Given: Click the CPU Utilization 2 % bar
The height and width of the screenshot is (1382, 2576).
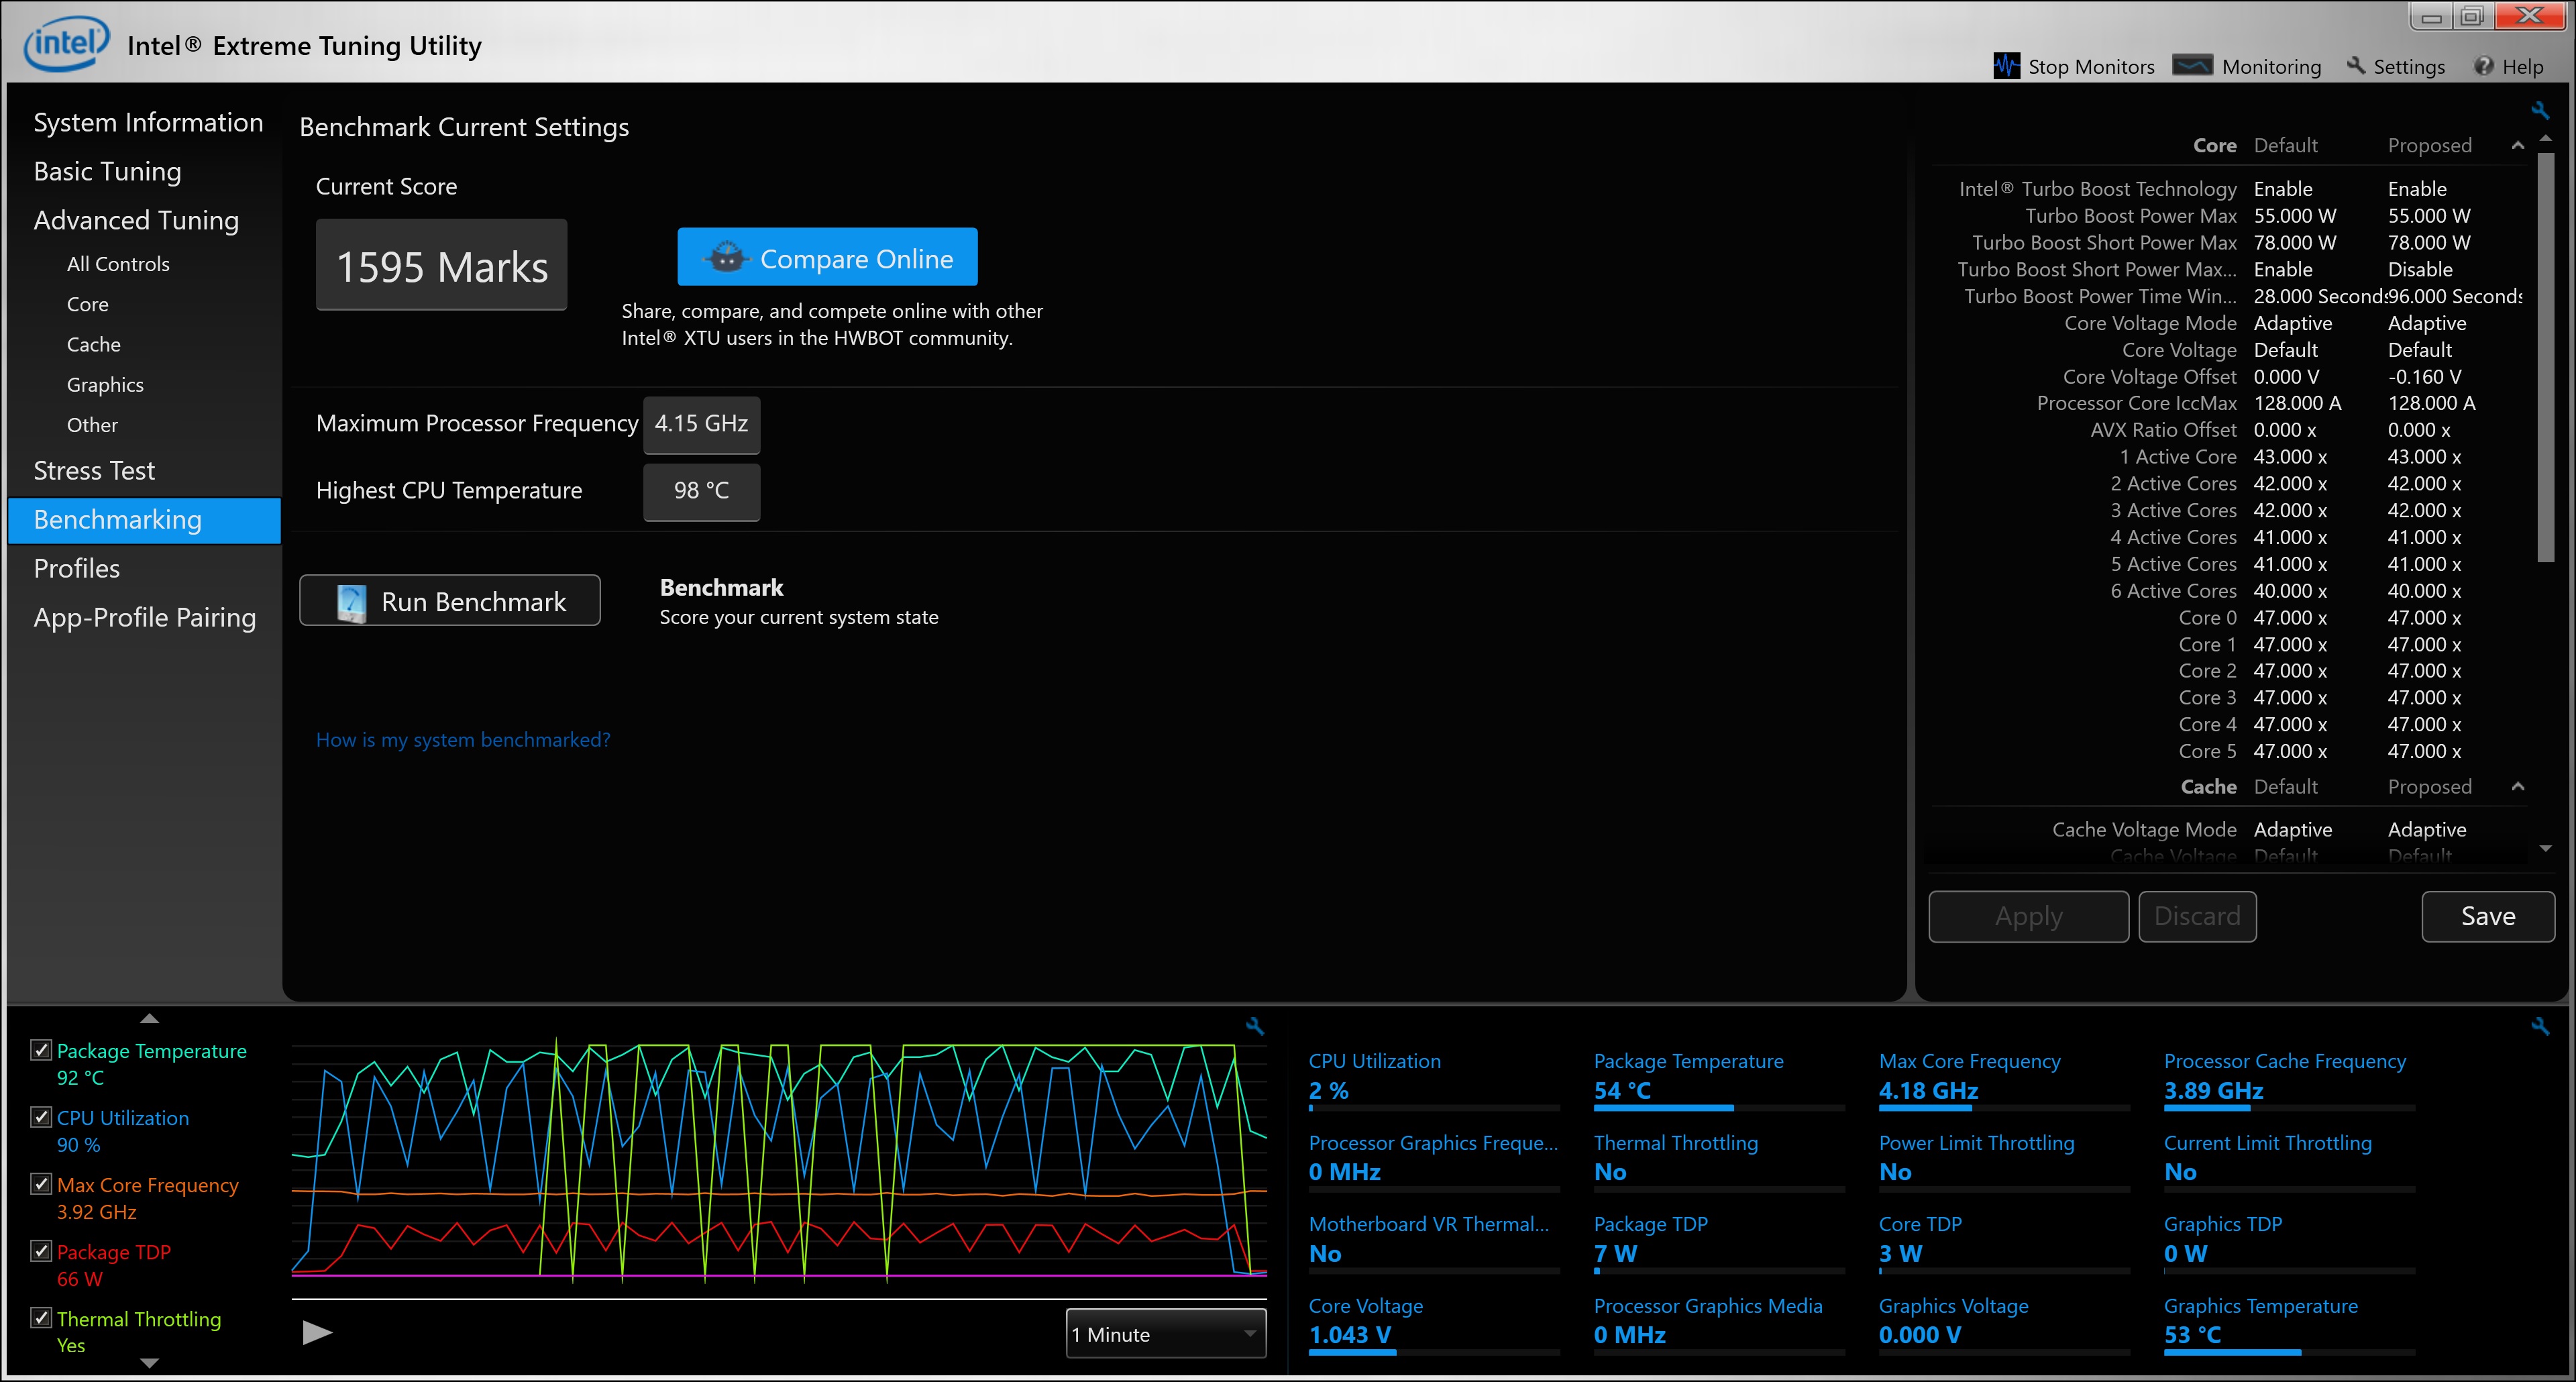Looking at the screenshot, I should click(x=1434, y=1107).
